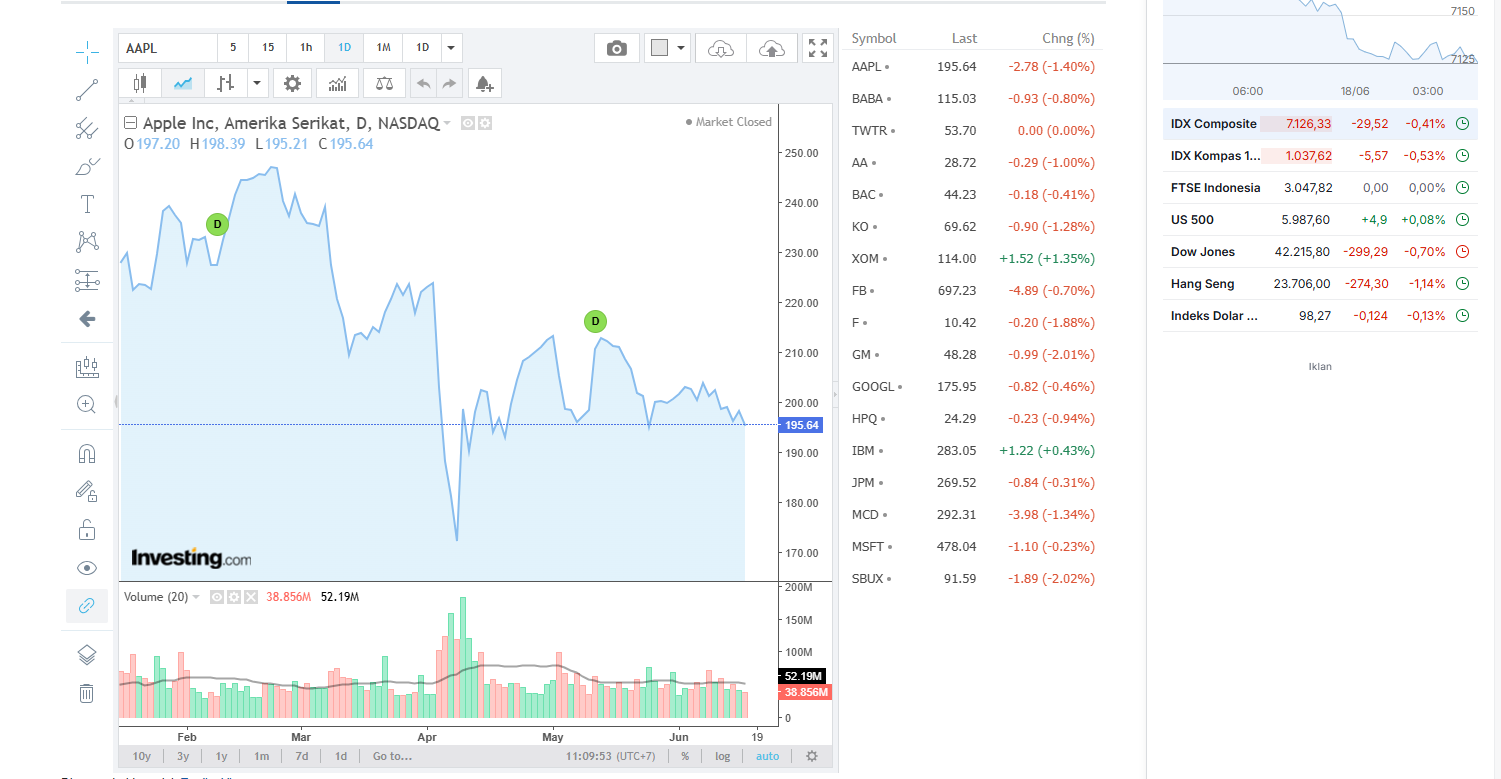The width and height of the screenshot is (1501, 779).
Task: Open chart properties gear in top toolbar
Action: click(x=292, y=83)
